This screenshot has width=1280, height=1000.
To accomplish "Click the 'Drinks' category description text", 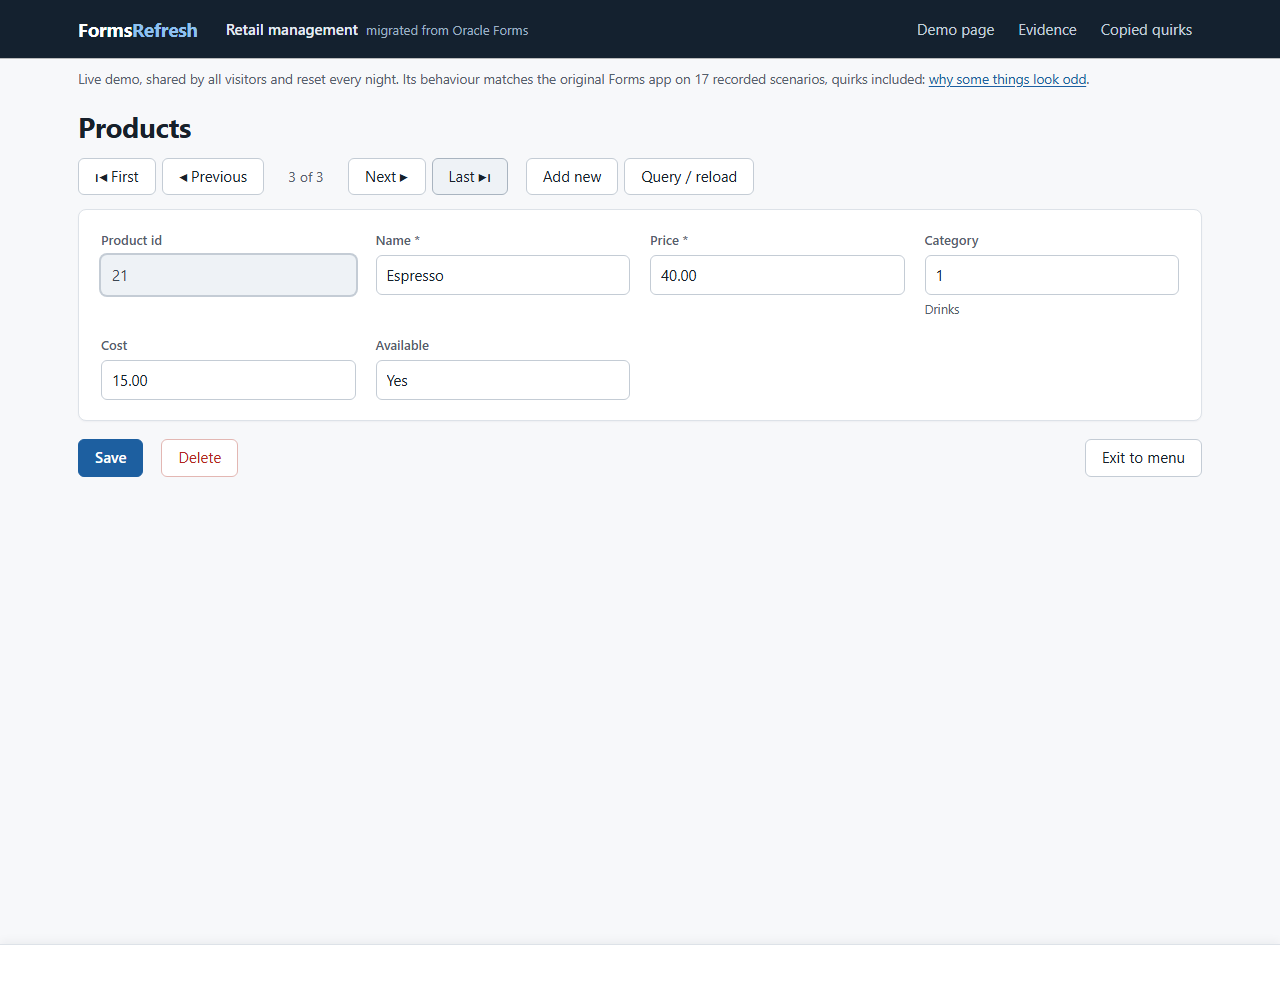I will coord(942,310).
